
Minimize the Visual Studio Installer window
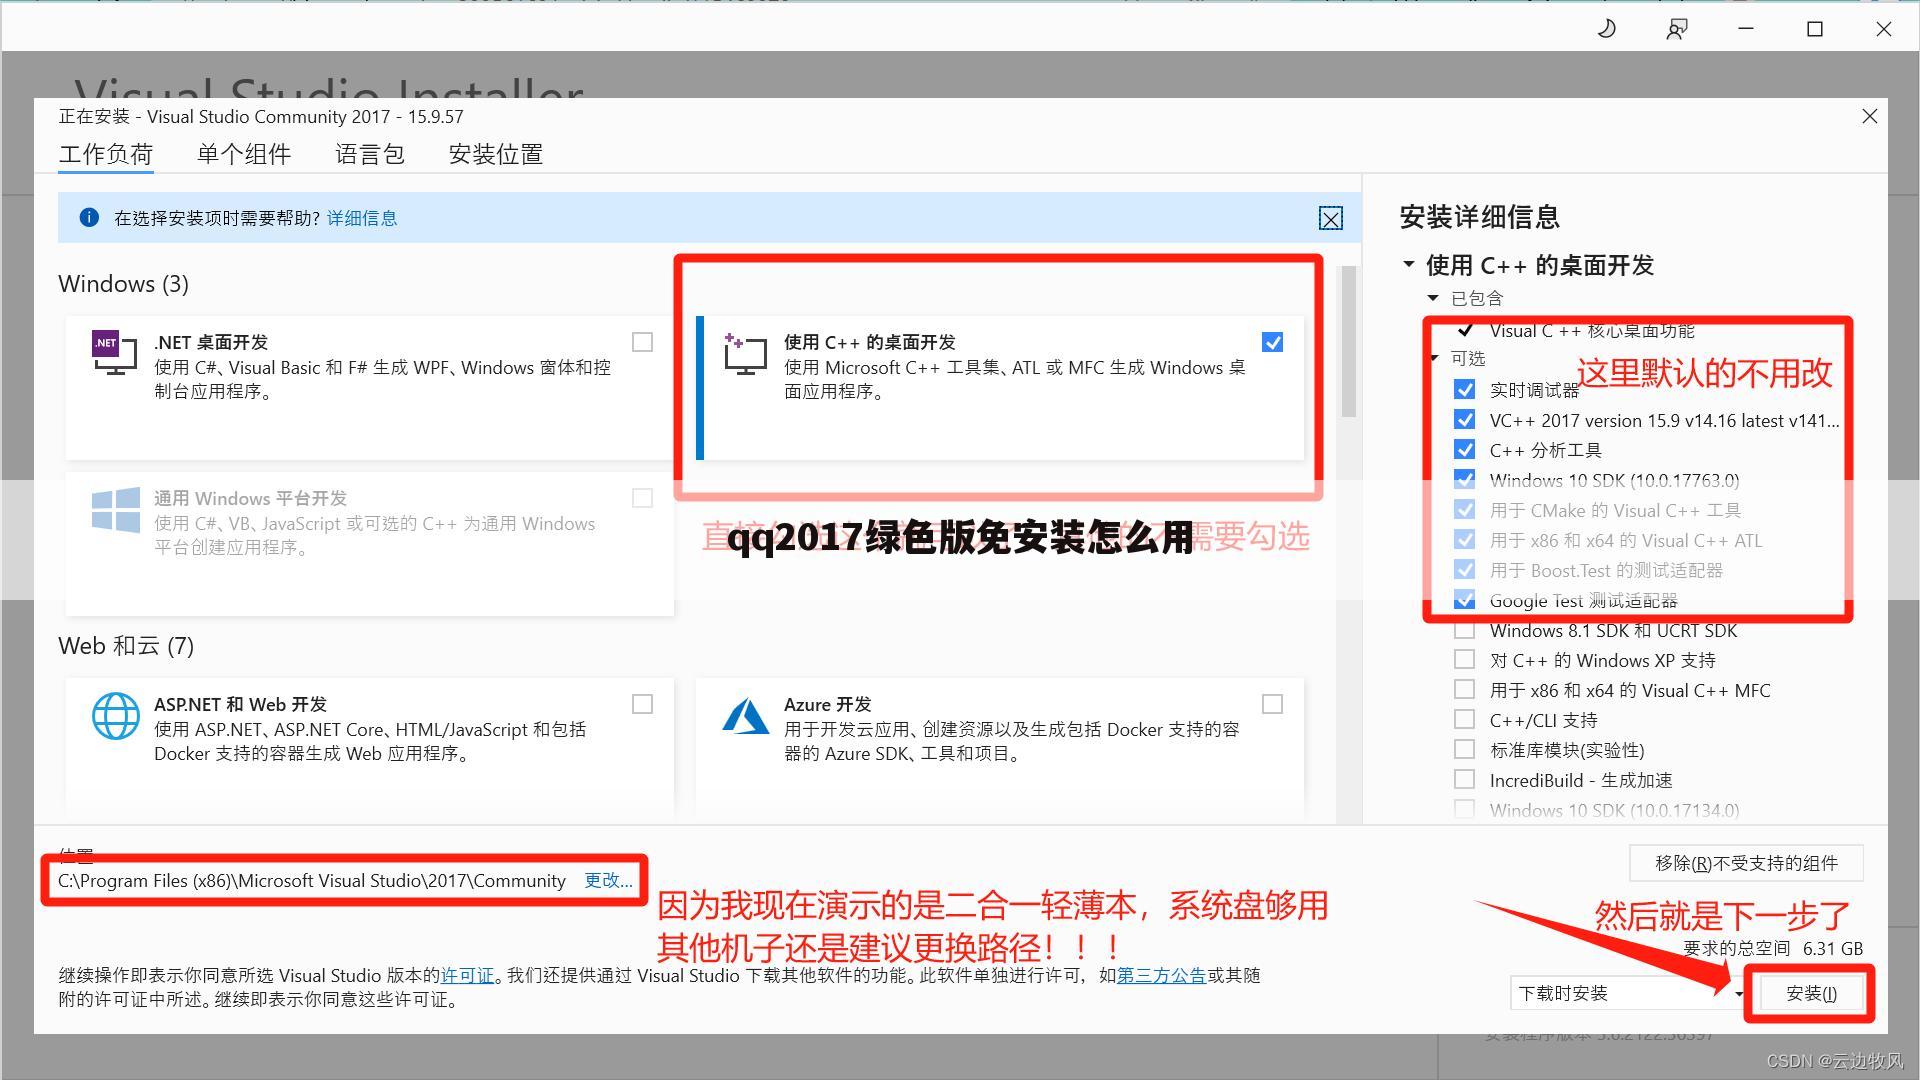pyautogui.click(x=1746, y=29)
